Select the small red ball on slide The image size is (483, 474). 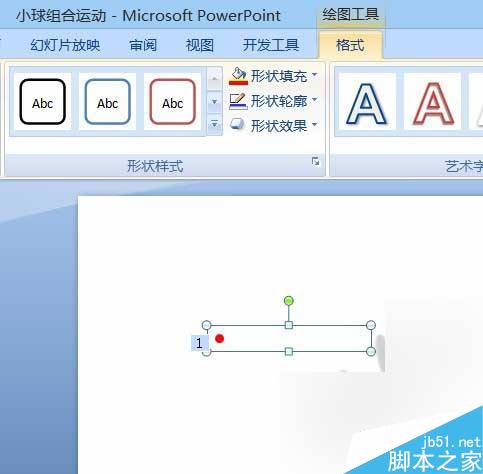pos(219,339)
